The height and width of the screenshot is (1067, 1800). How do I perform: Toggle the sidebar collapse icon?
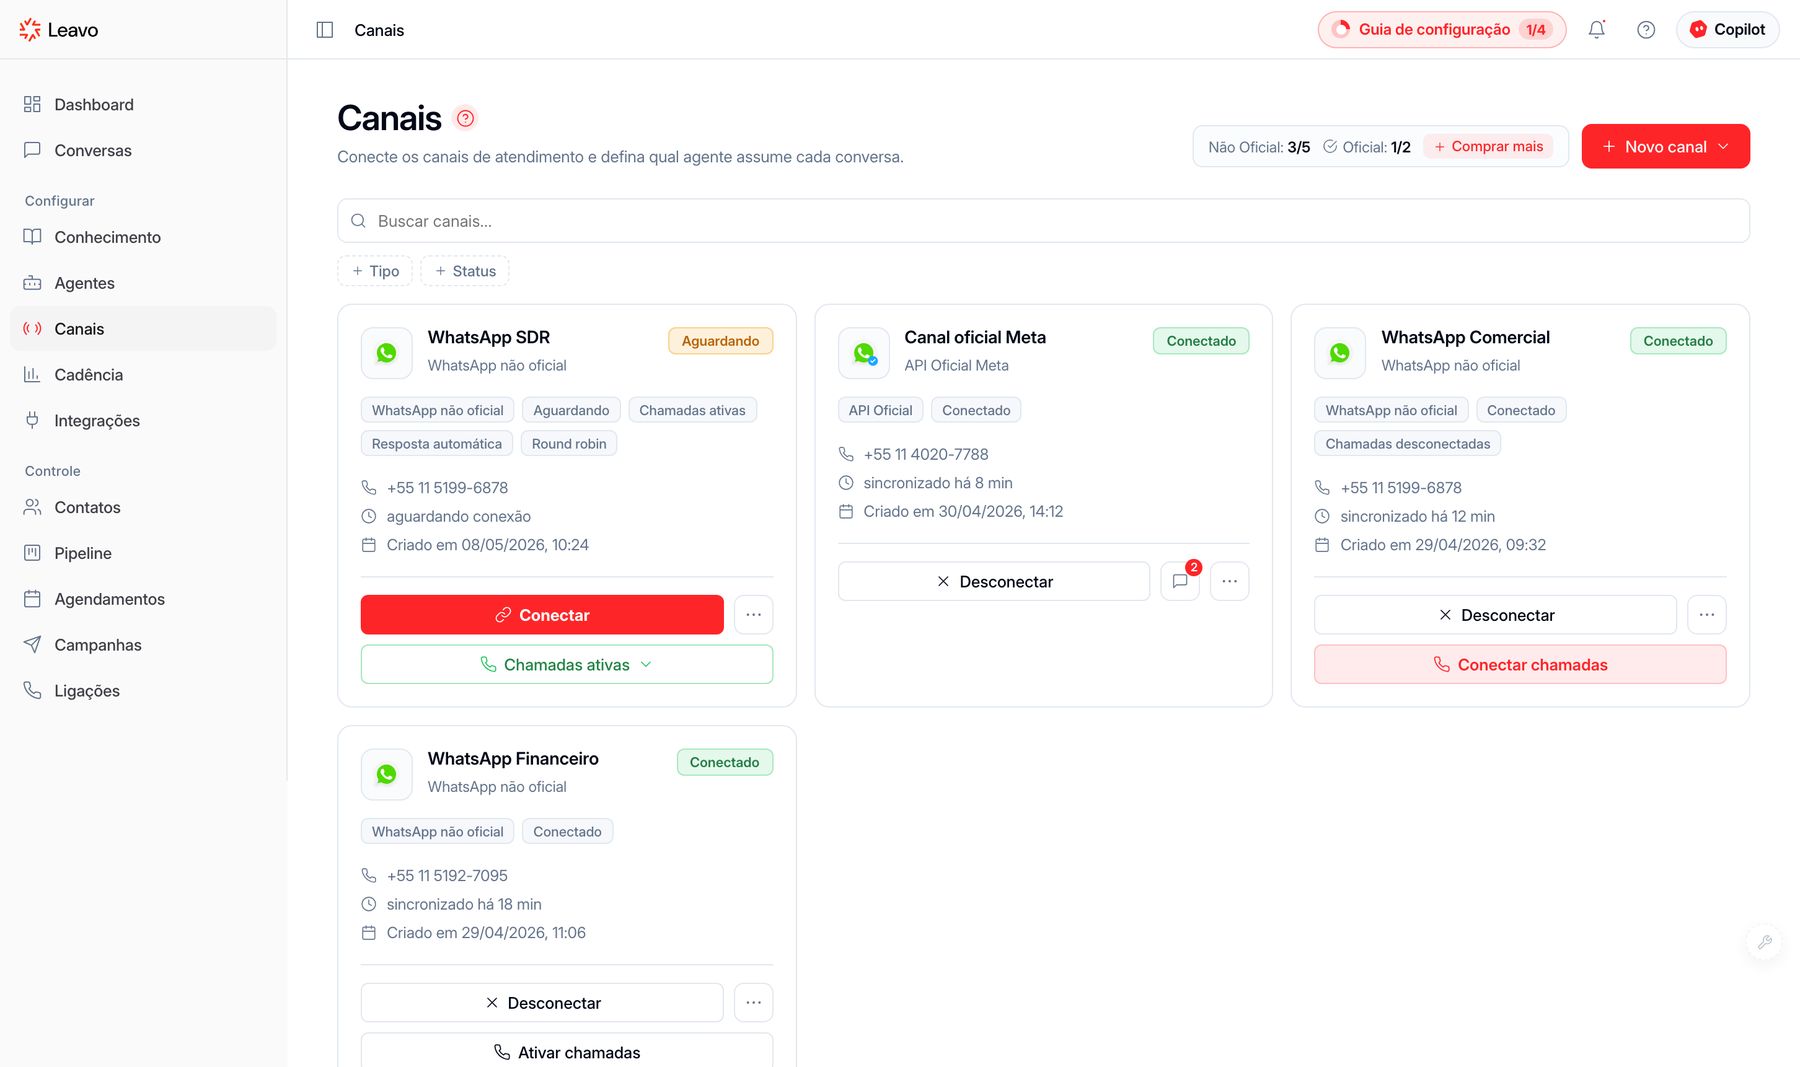tap(325, 30)
